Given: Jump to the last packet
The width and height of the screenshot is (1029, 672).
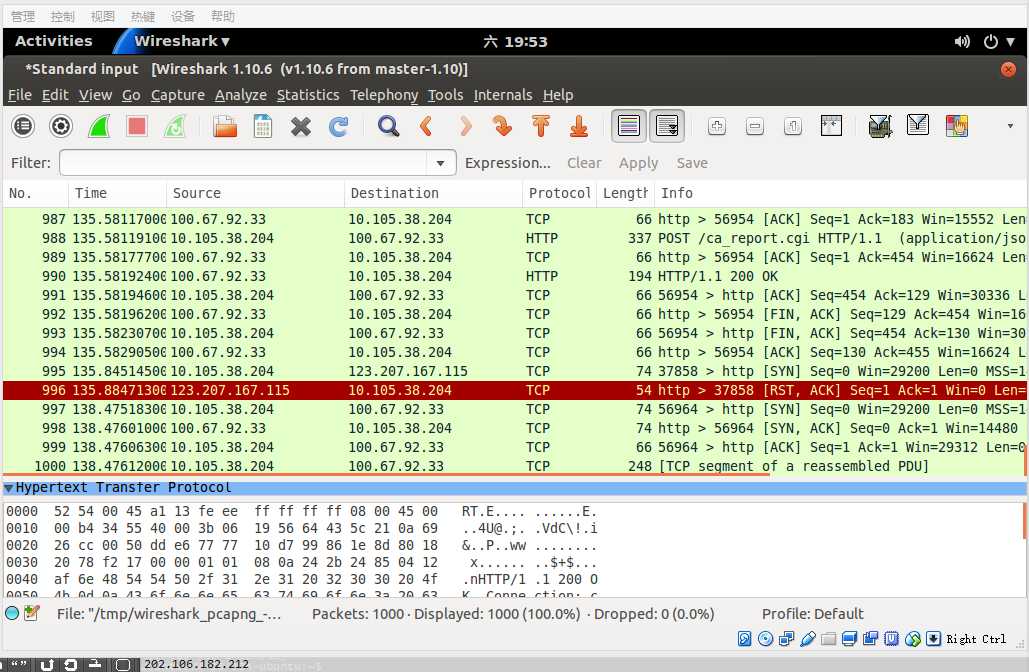Looking at the screenshot, I should [579, 125].
